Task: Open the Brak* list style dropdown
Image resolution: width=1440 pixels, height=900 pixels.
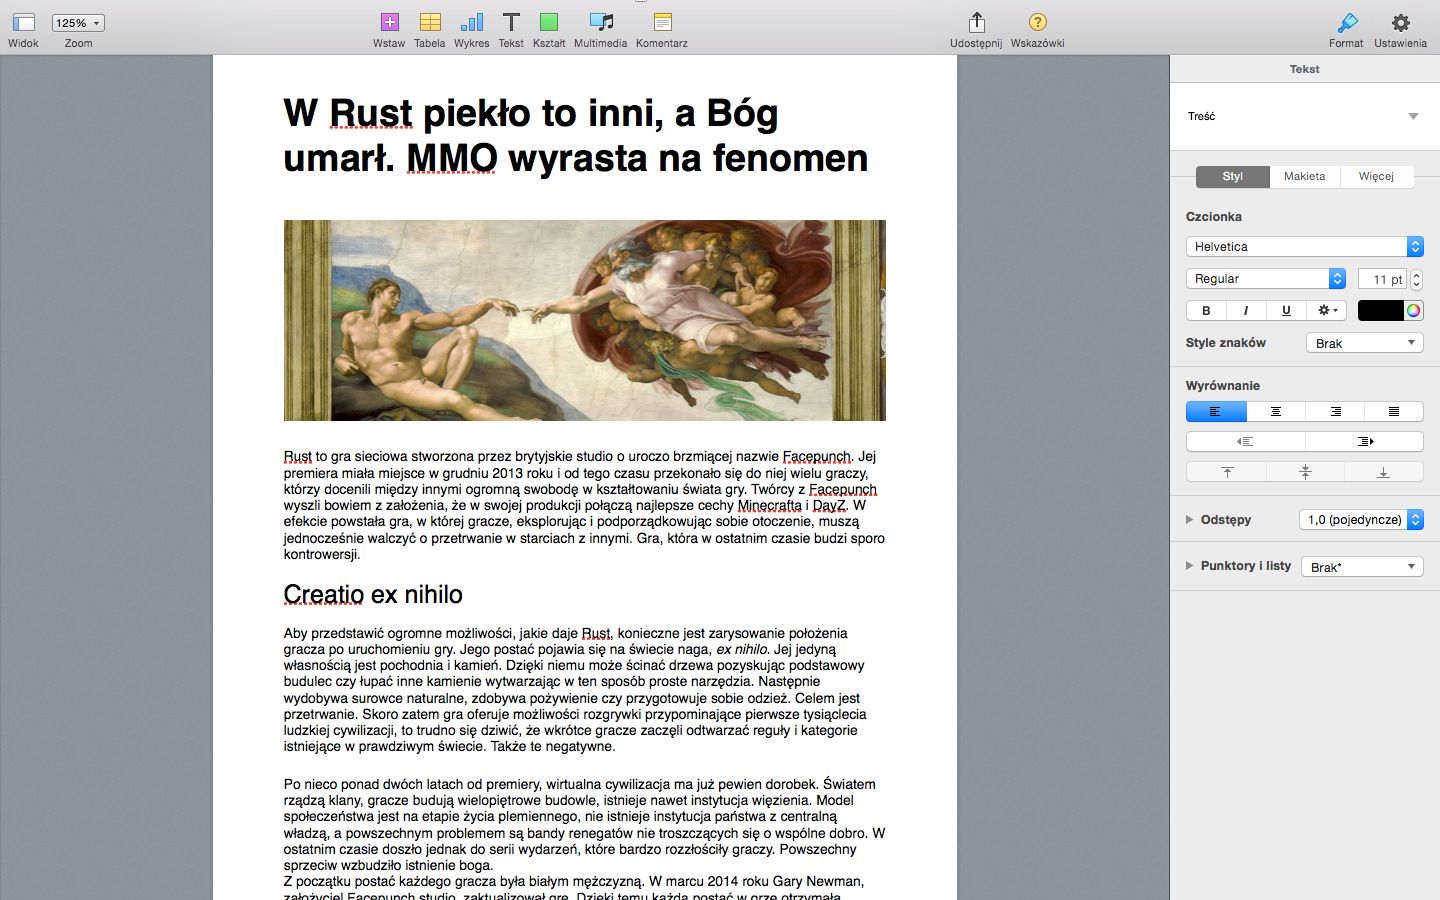Action: [1362, 567]
